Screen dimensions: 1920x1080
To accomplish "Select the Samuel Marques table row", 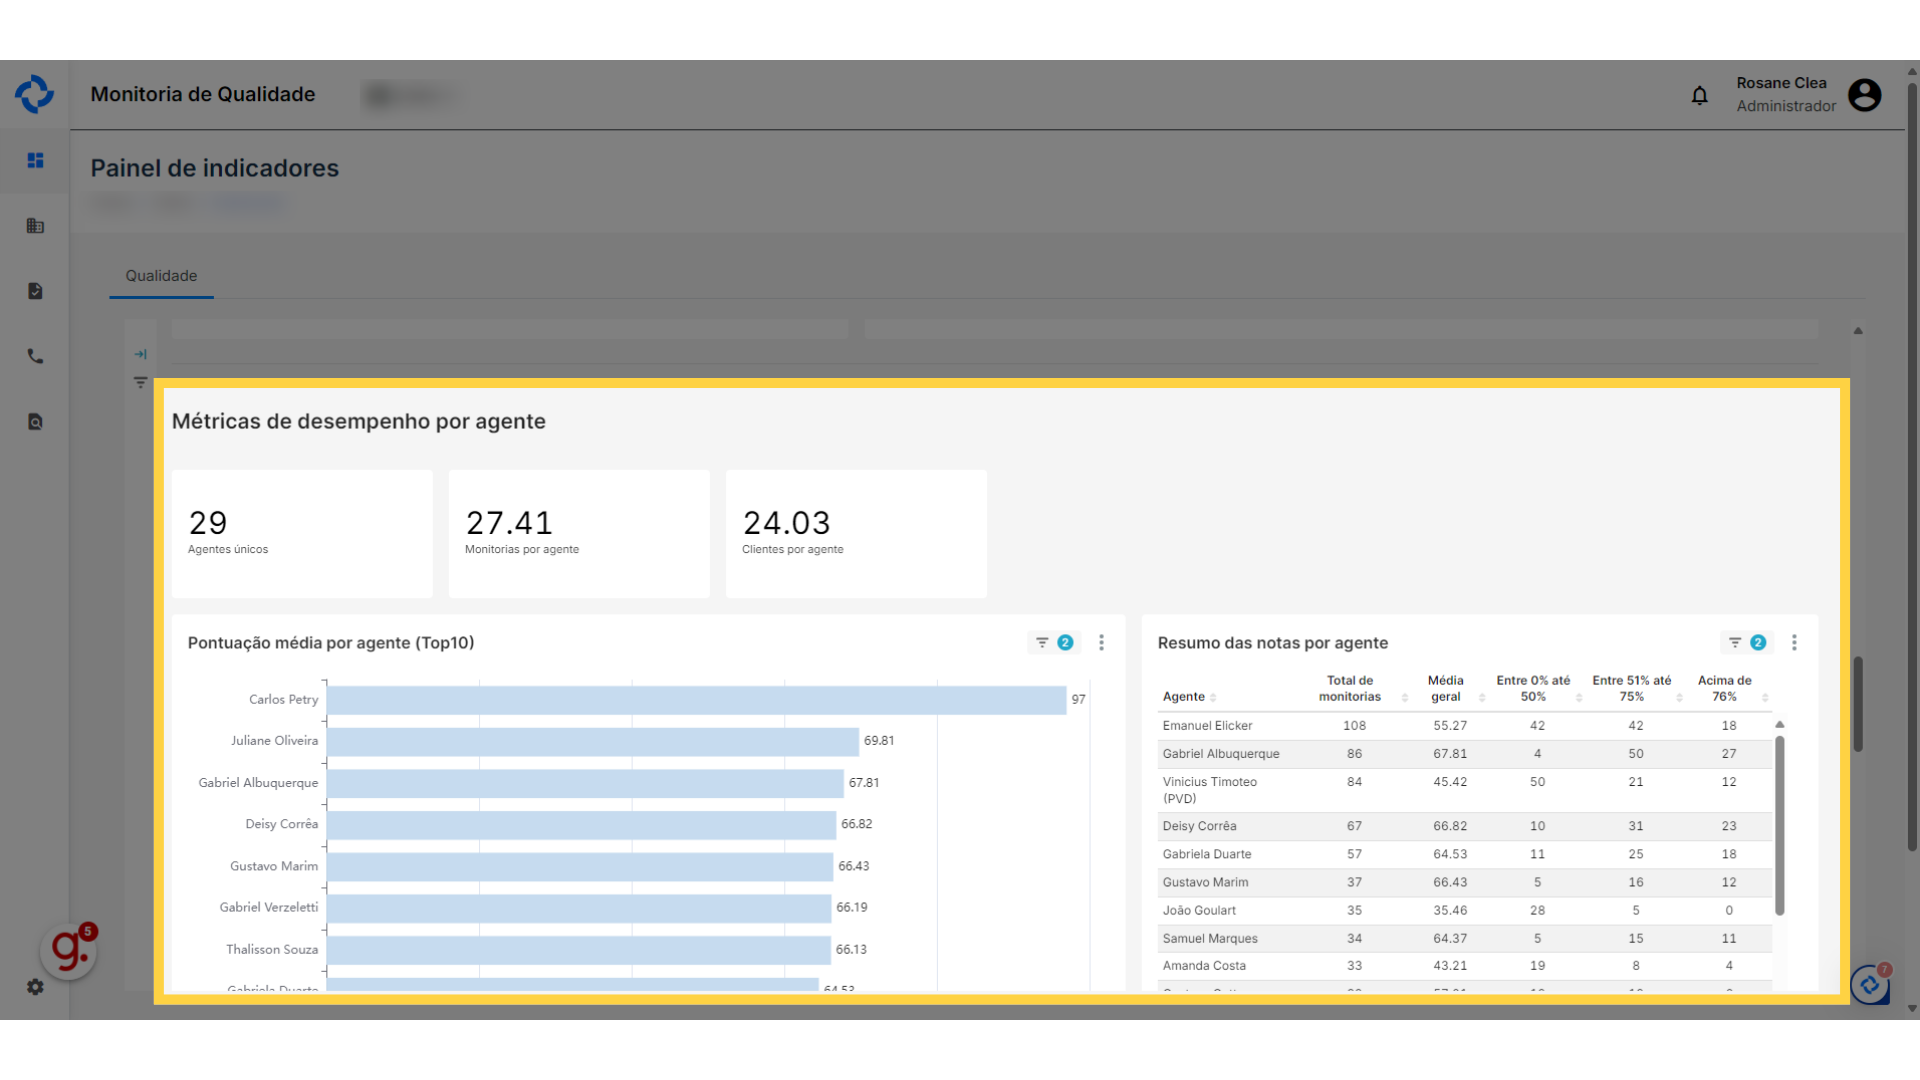I will click(x=1465, y=938).
